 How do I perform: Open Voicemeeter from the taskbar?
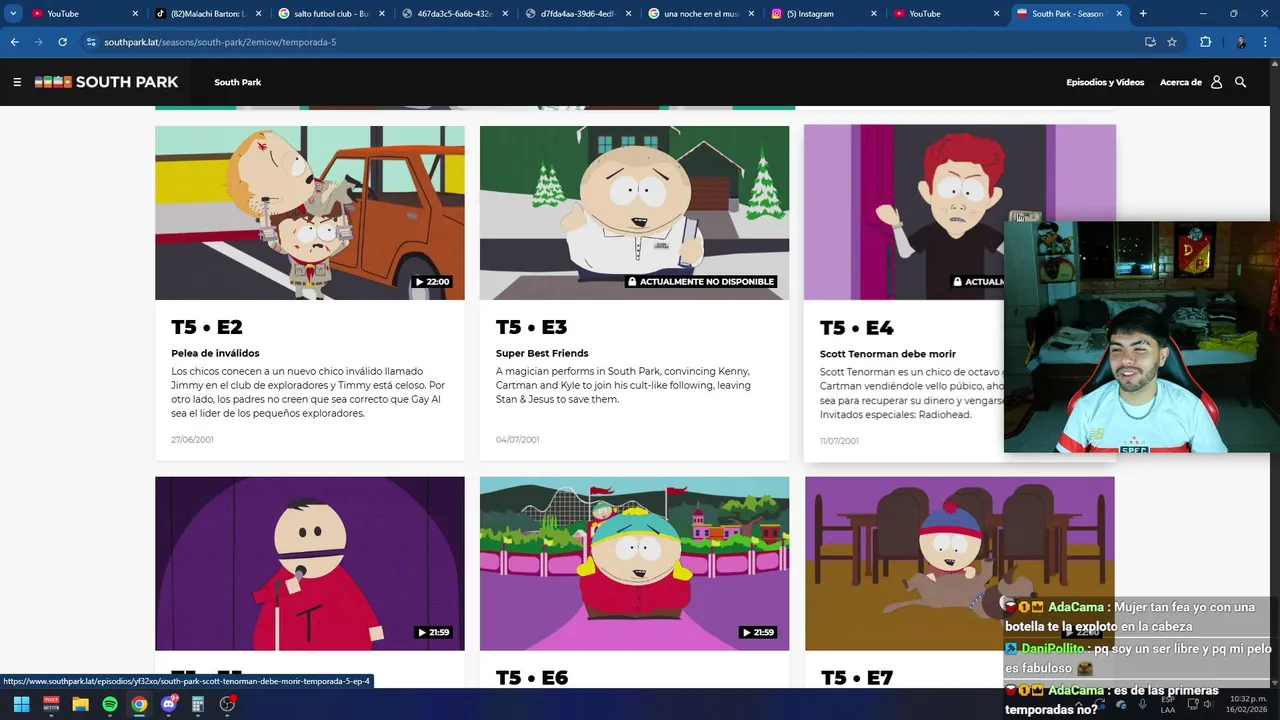[51, 704]
